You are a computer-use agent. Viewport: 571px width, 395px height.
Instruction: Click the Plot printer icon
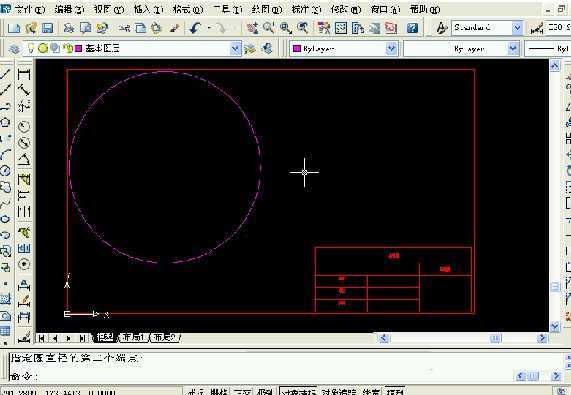(68, 28)
